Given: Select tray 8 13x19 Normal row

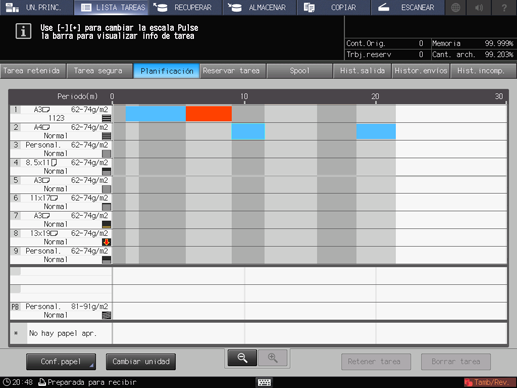Looking at the screenshot, I should pos(61,237).
